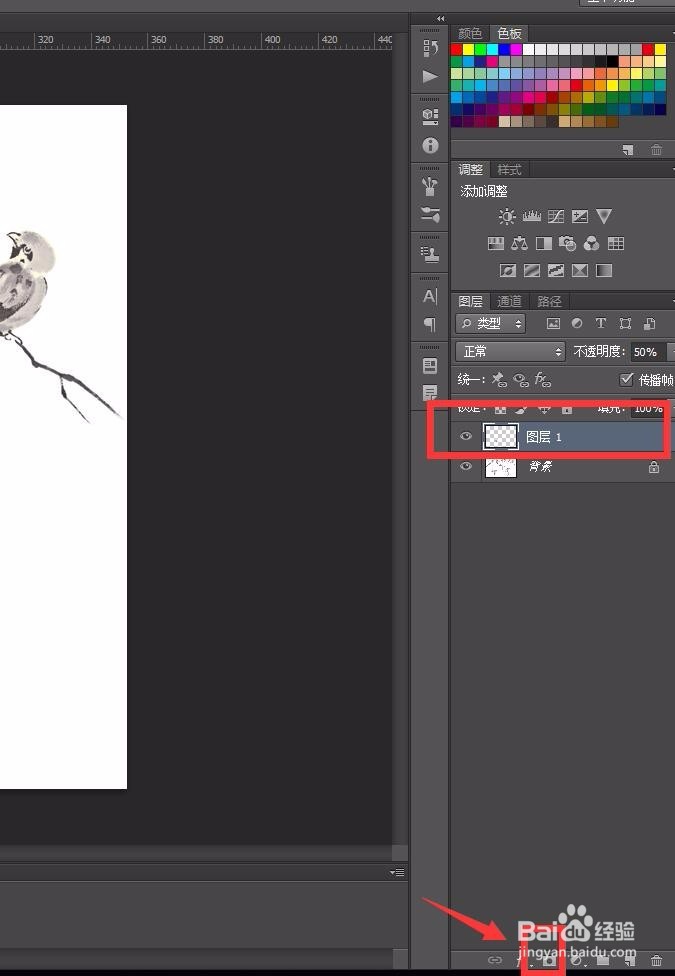Viewport: 675px width, 976px height.
Task: Open the Clone Source stamp panel icon
Action: 430,254
